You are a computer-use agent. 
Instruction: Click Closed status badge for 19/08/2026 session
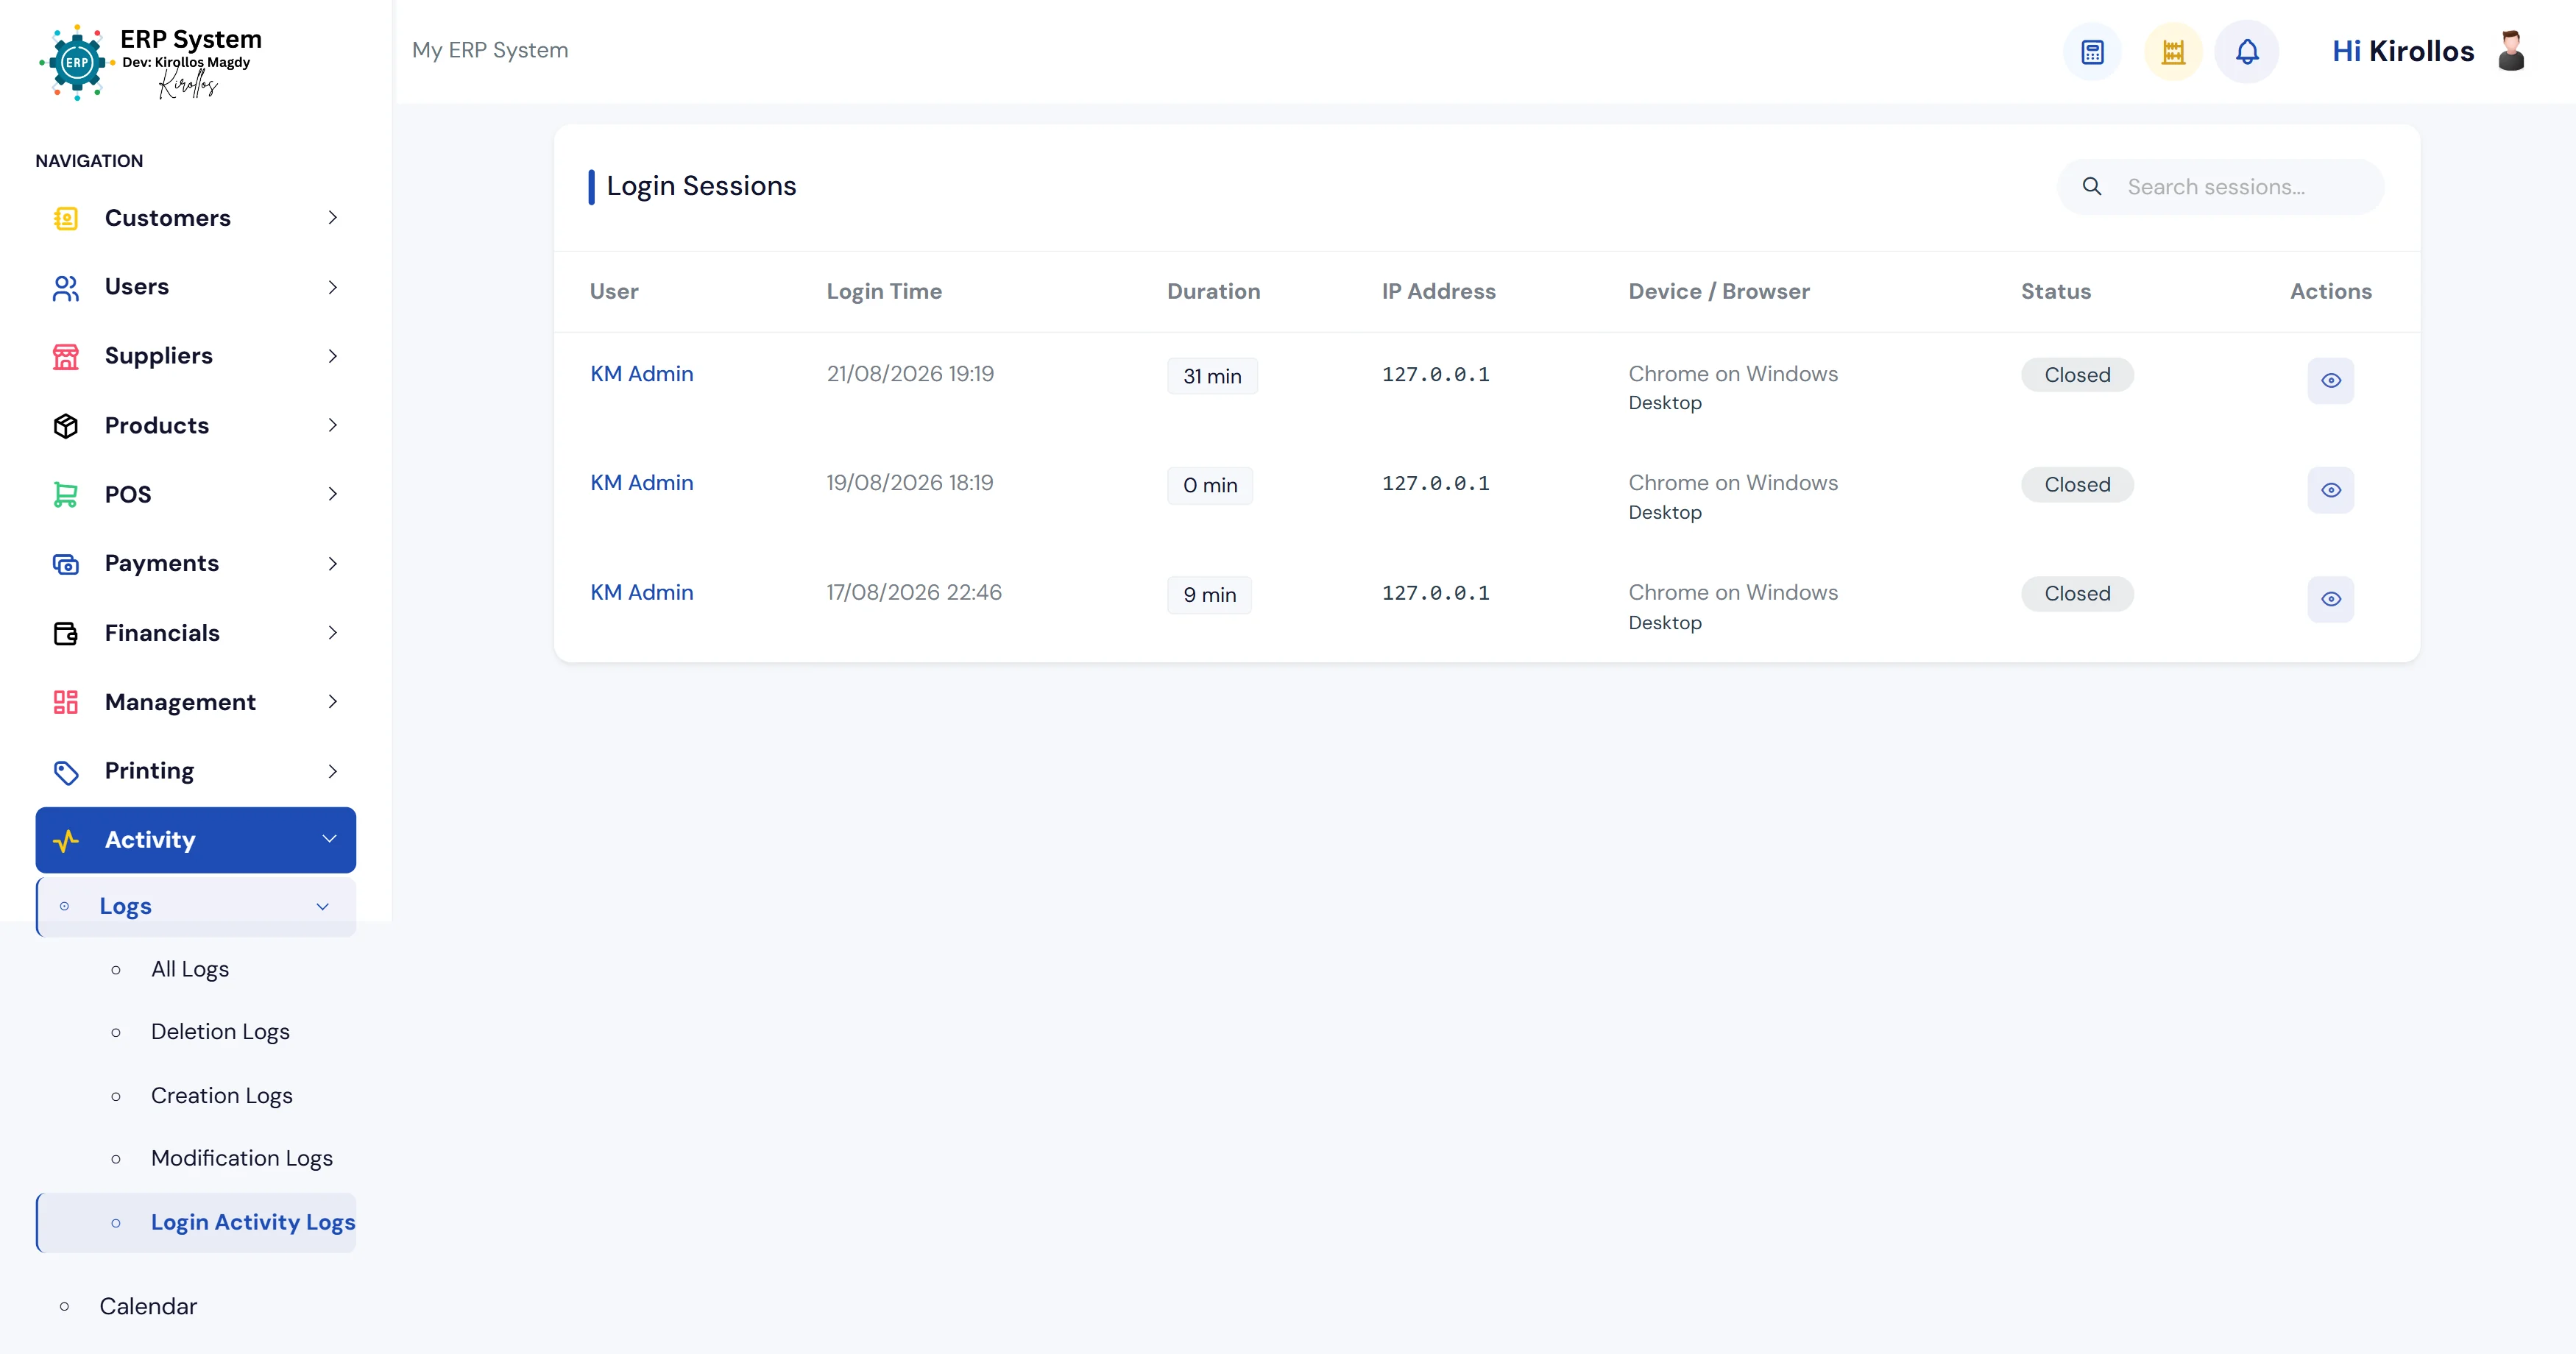click(x=2077, y=485)
